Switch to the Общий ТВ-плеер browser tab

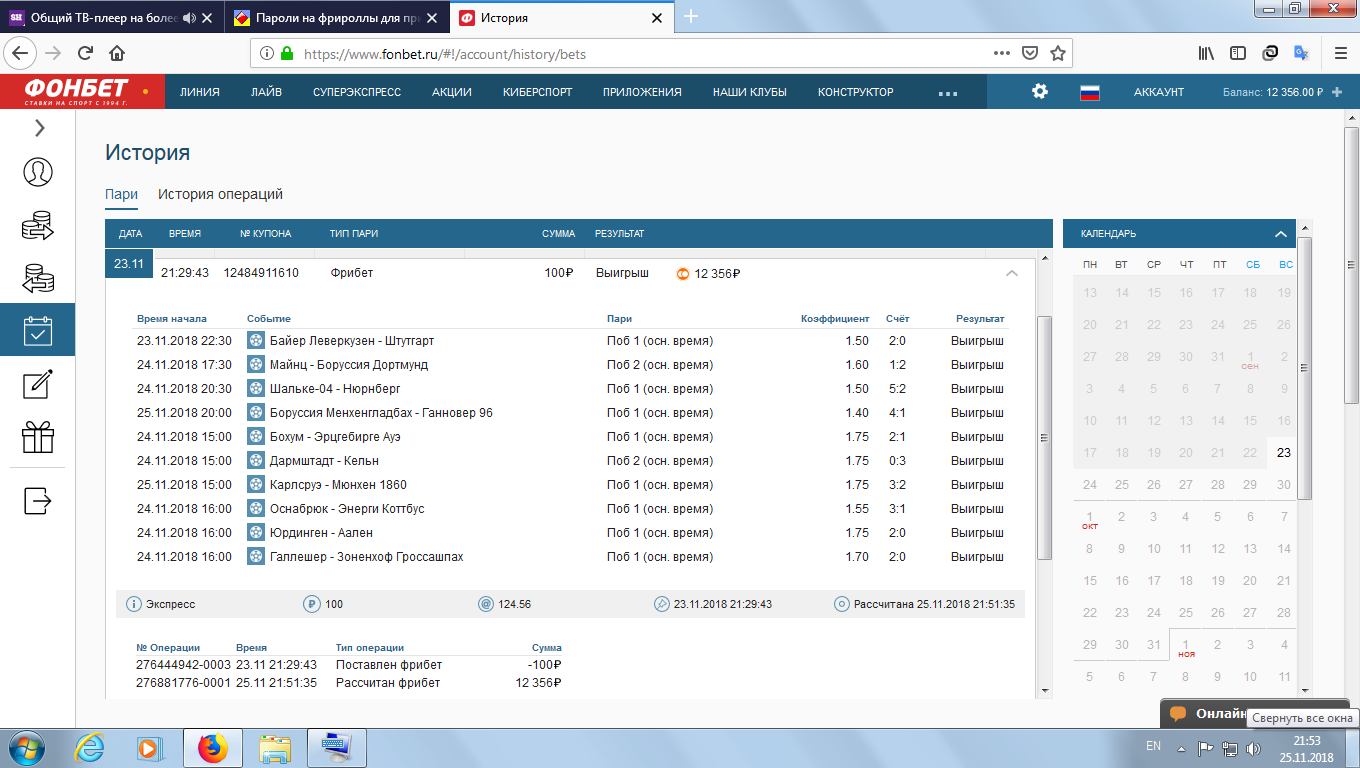pyautogui.click(x=111, y=18)
